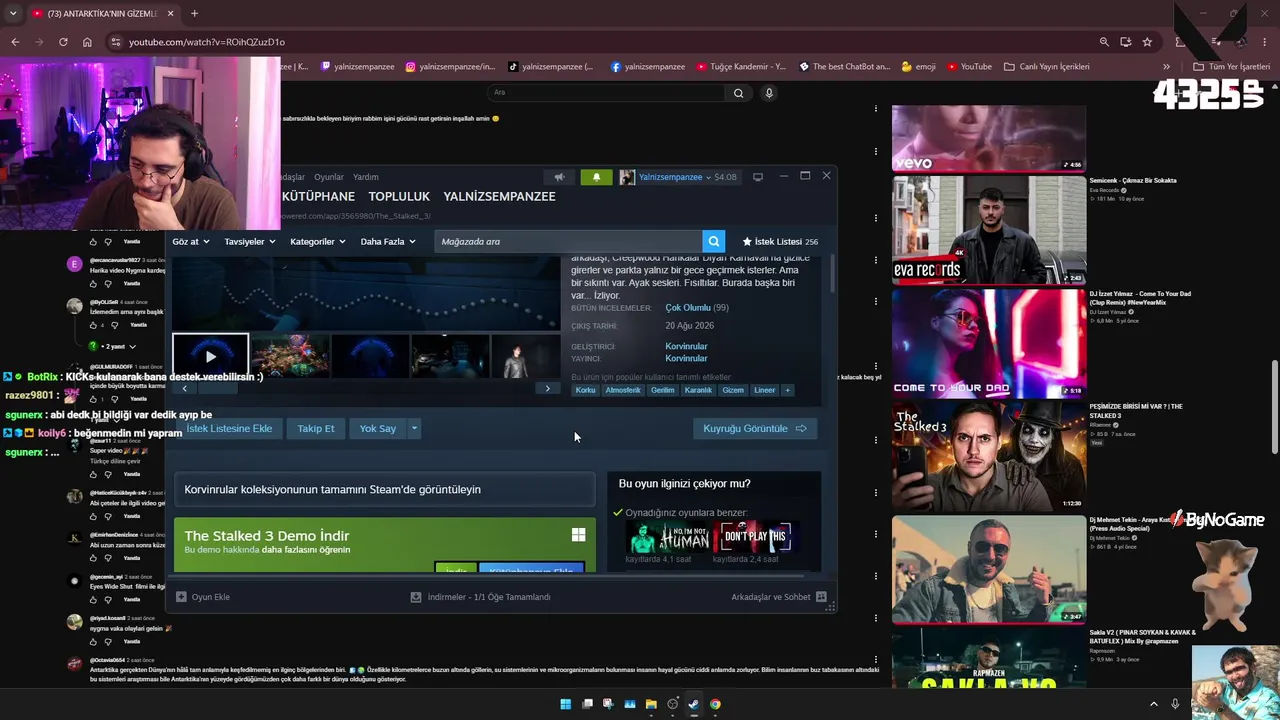Click the Oyun Ekle plus icon
The image size is (1280, 720).
point(181,597)
